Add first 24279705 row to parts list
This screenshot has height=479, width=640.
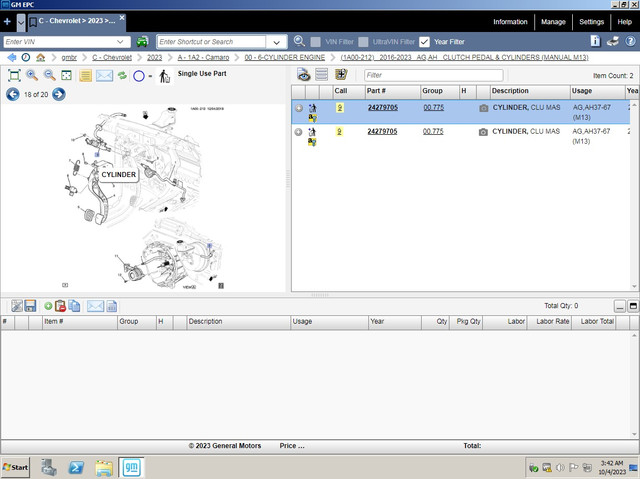(299, 108)
